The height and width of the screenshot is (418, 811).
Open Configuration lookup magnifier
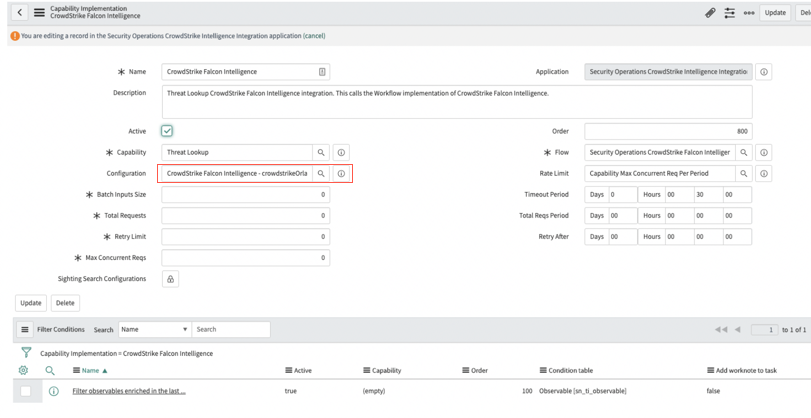point(321,173)
